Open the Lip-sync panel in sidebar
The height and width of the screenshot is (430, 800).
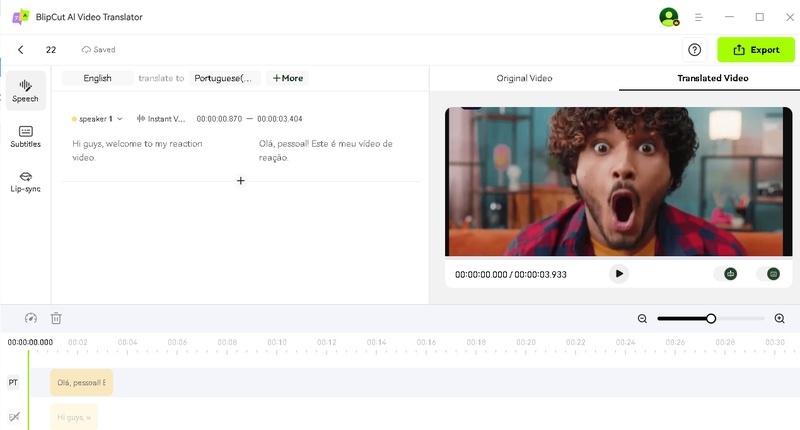point(25,181)
